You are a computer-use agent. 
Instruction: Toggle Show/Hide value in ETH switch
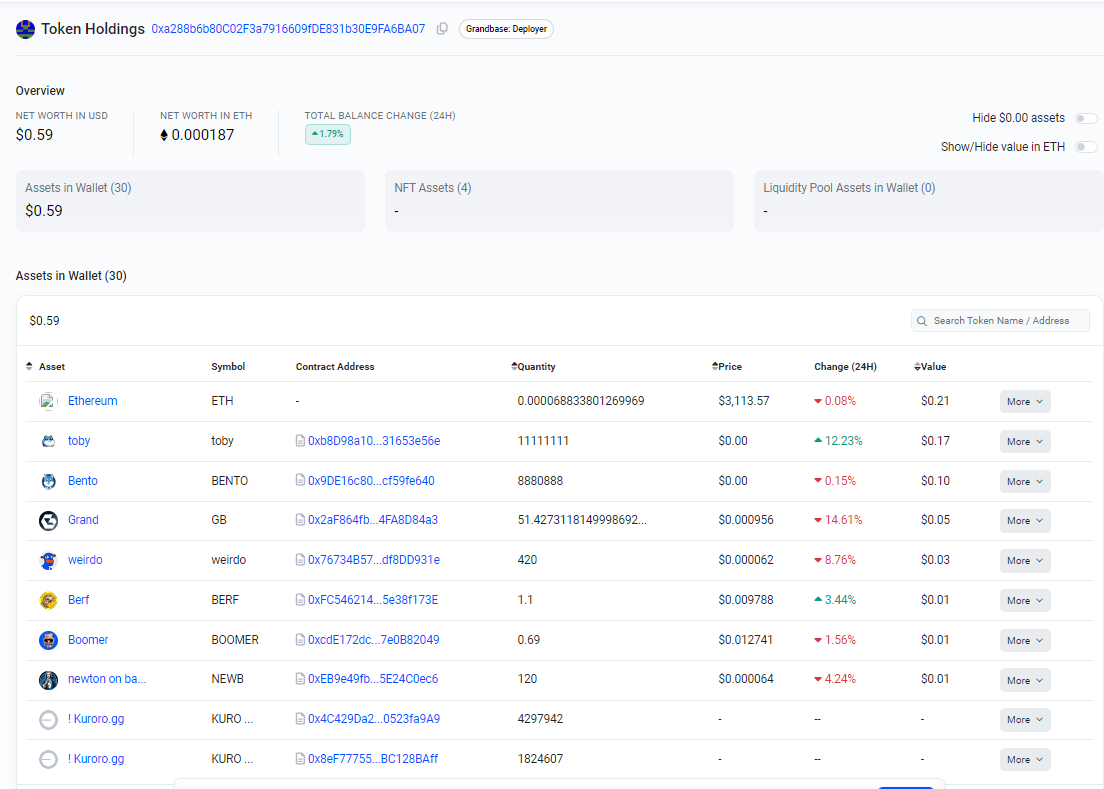pos(1086,147)
